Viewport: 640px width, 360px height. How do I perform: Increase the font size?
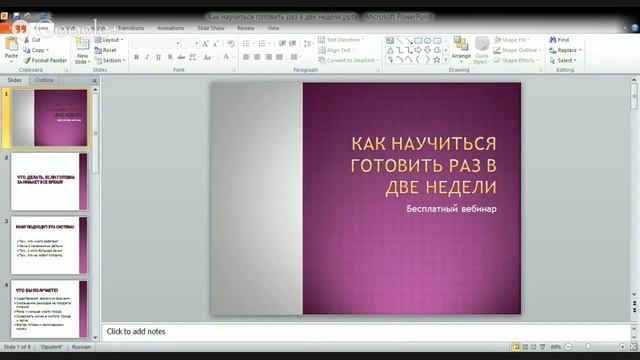pos(205,44)
